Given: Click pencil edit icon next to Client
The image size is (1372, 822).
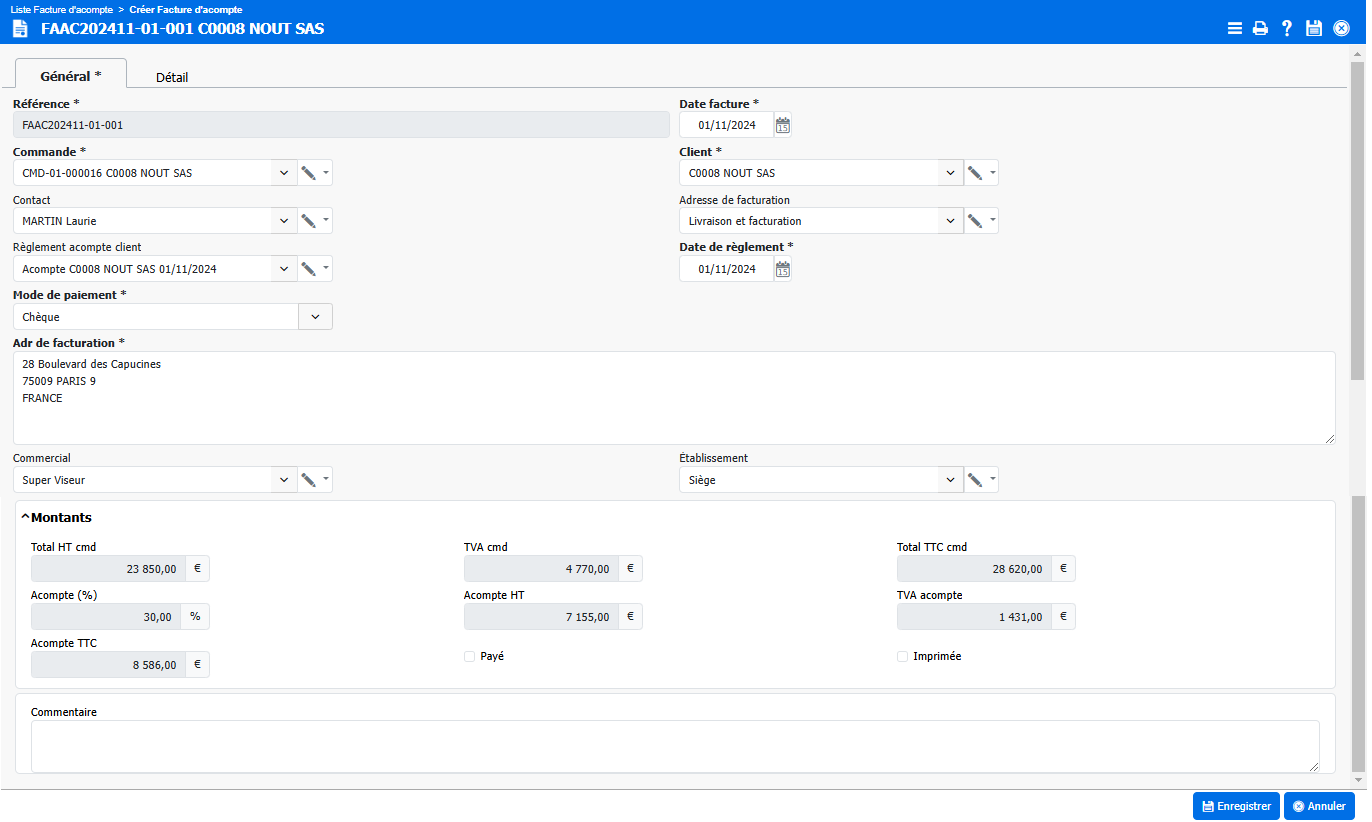Looking at the screenshot, I should click(x=975, y=173).
